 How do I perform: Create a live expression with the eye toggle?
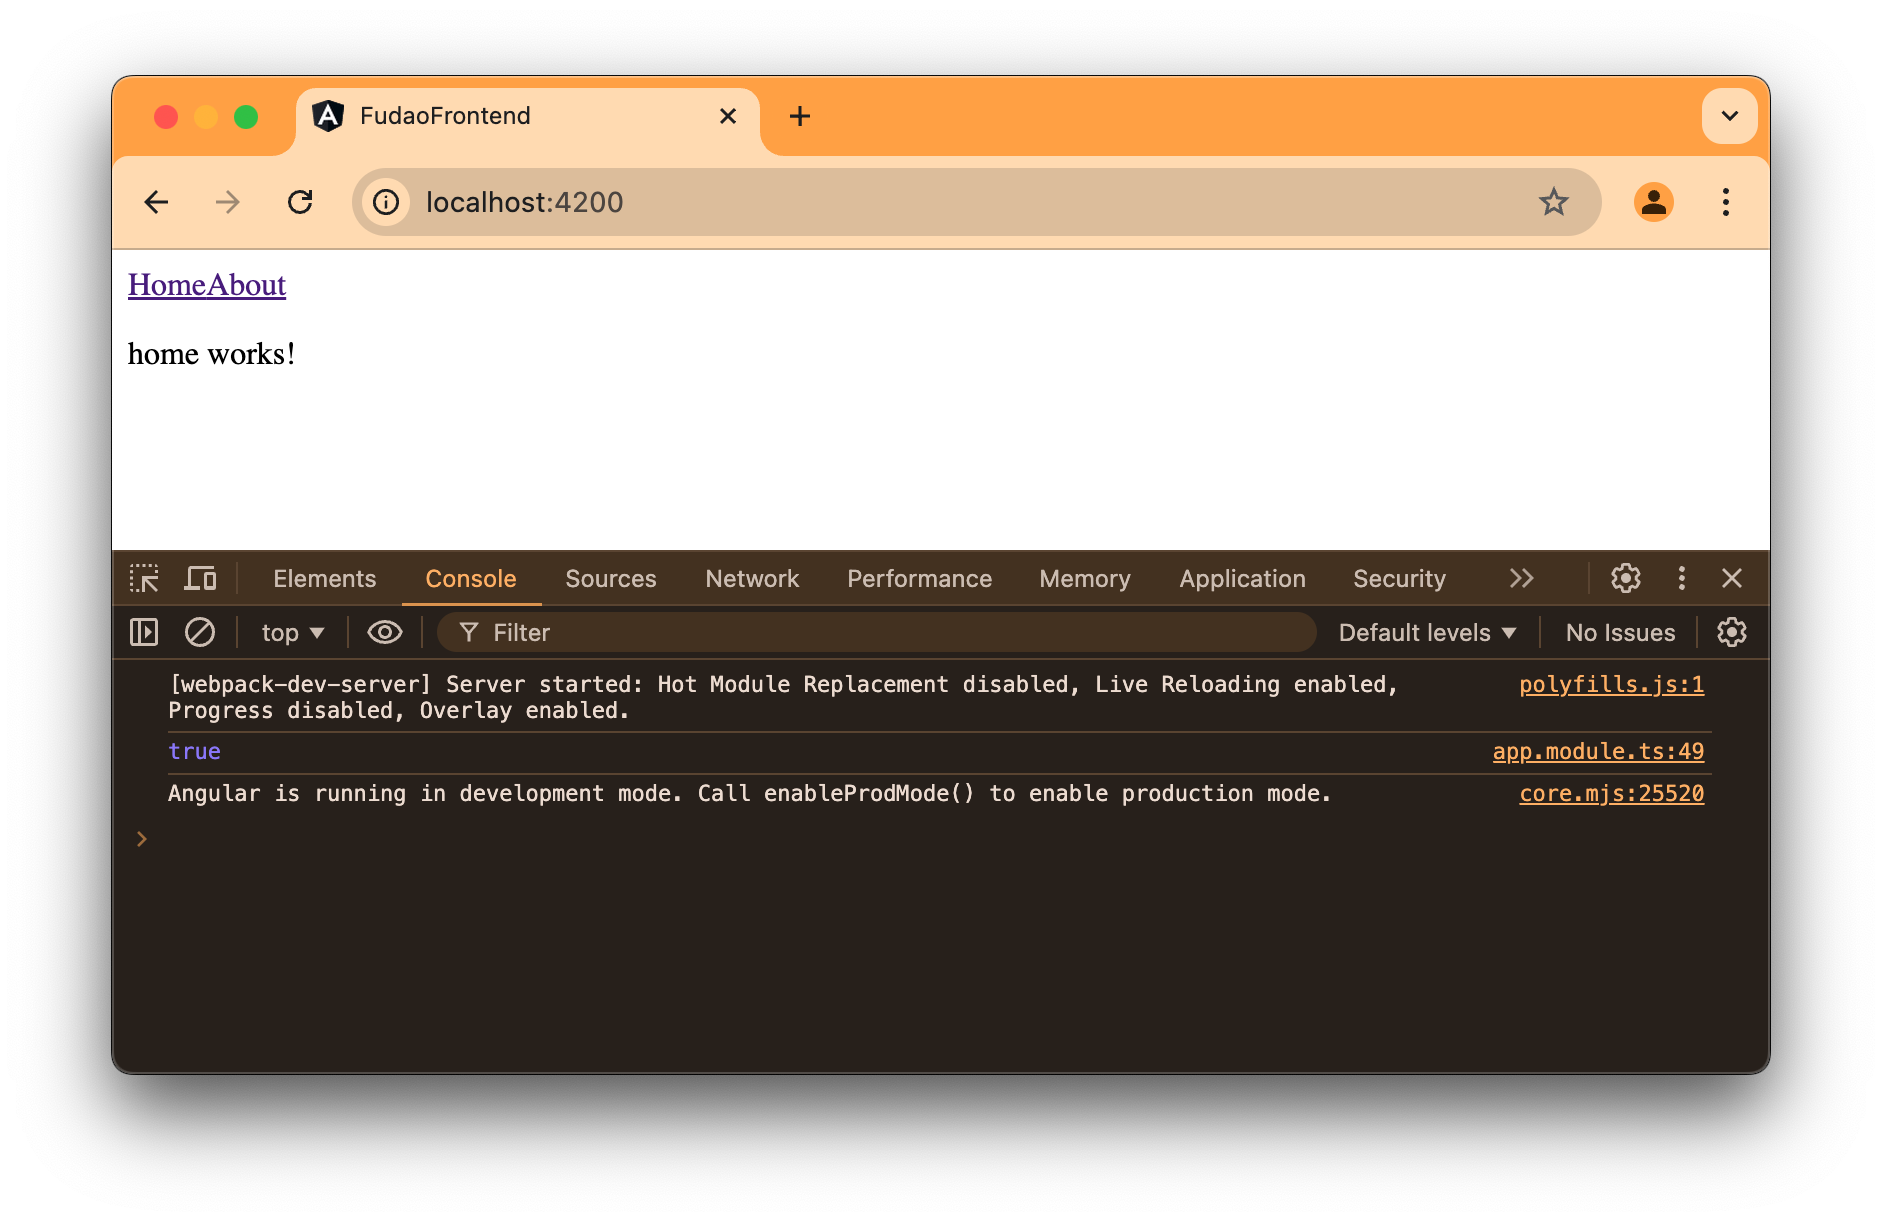click(384, 632)
